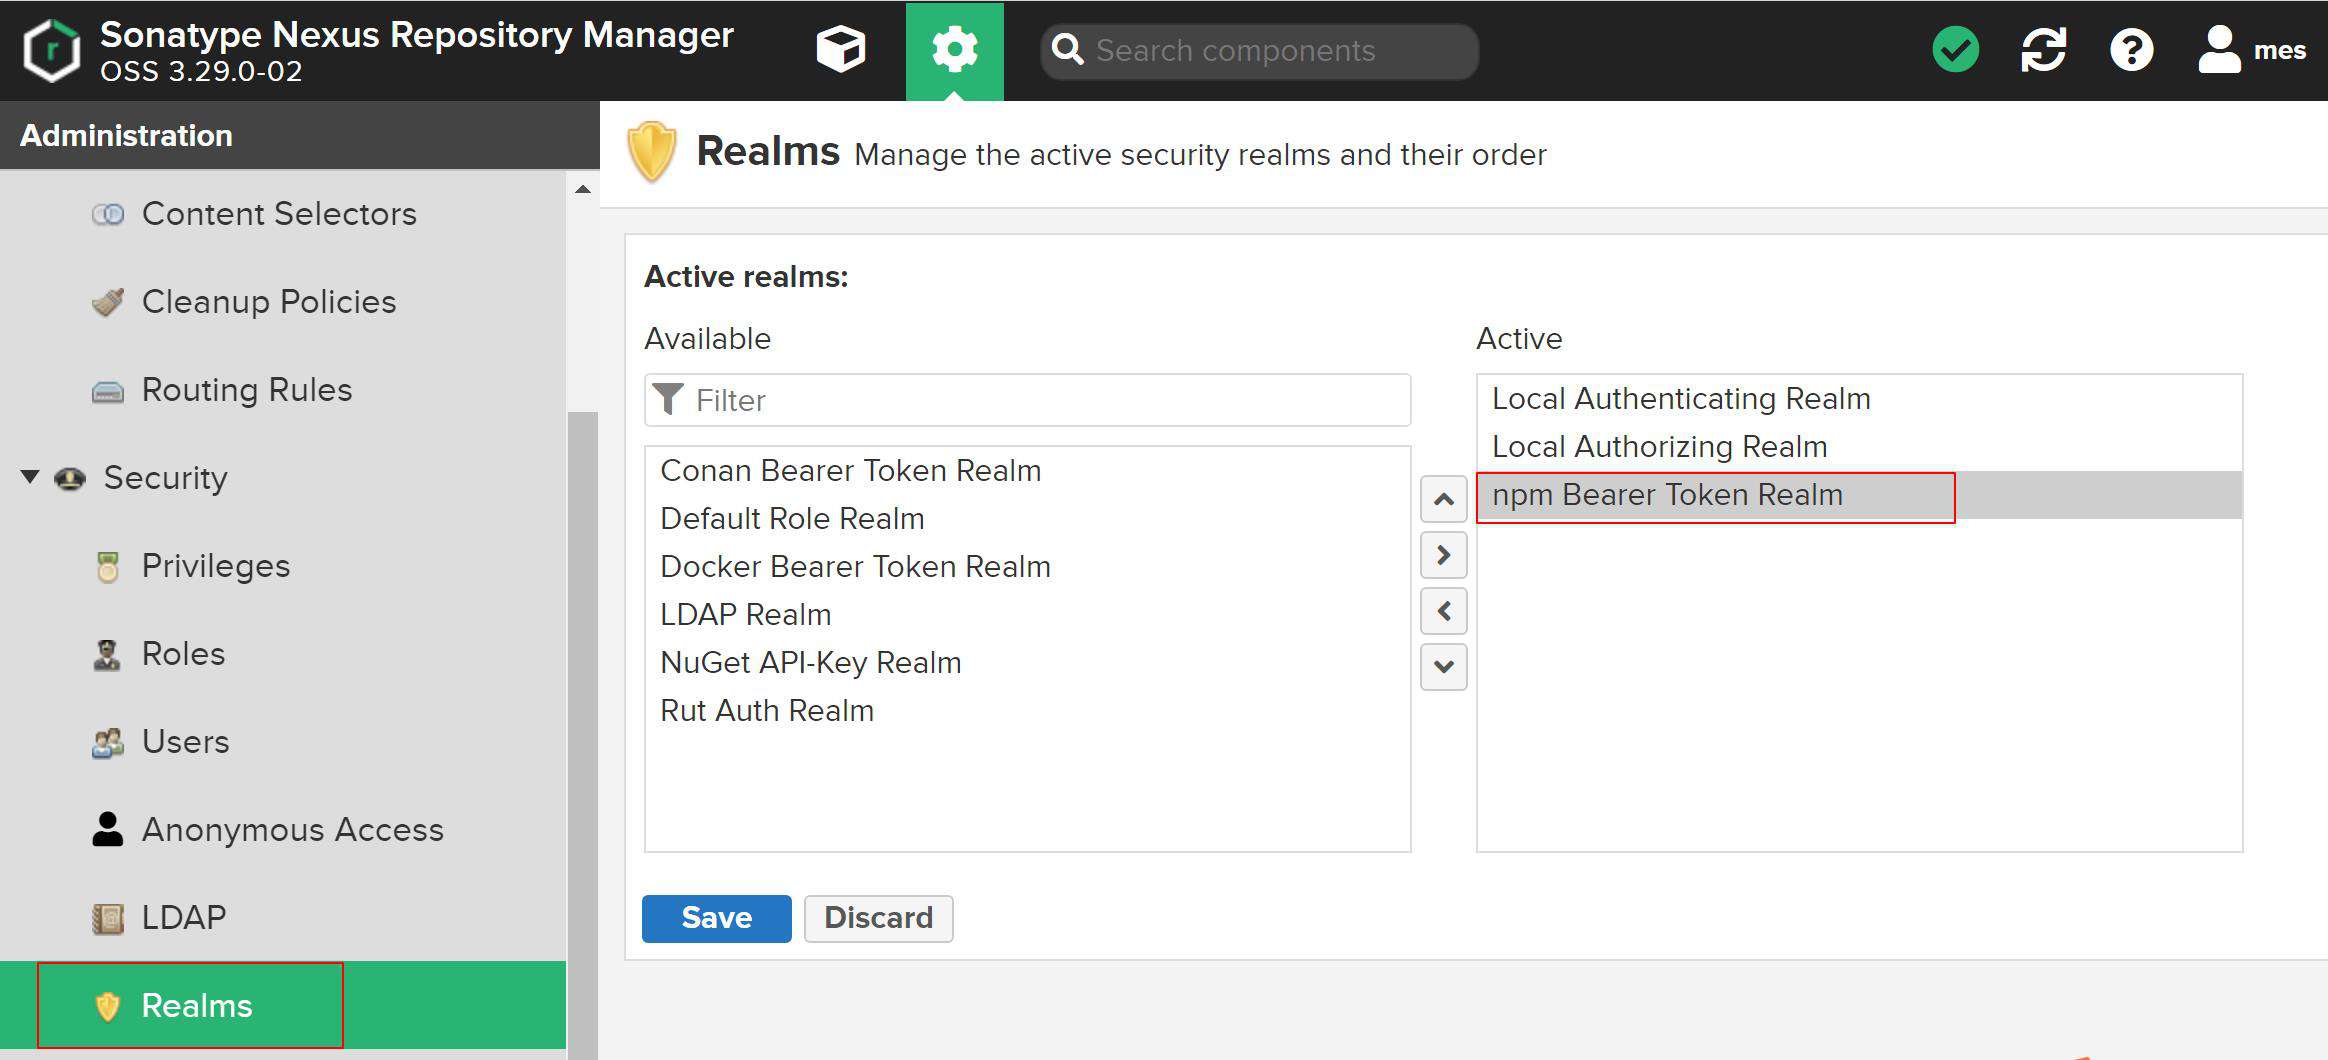Click the LDAP book icon
The height and width of the screenshot is (1060, 2328).
point(108,918)
